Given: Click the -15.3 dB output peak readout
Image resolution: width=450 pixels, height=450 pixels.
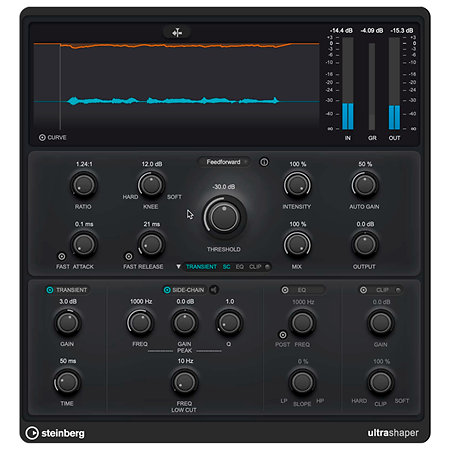Looking at the screenshot, I should [401, 30].
